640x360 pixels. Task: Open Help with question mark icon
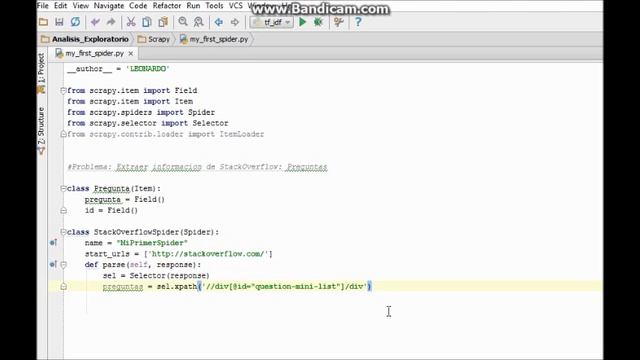point(358,22)
